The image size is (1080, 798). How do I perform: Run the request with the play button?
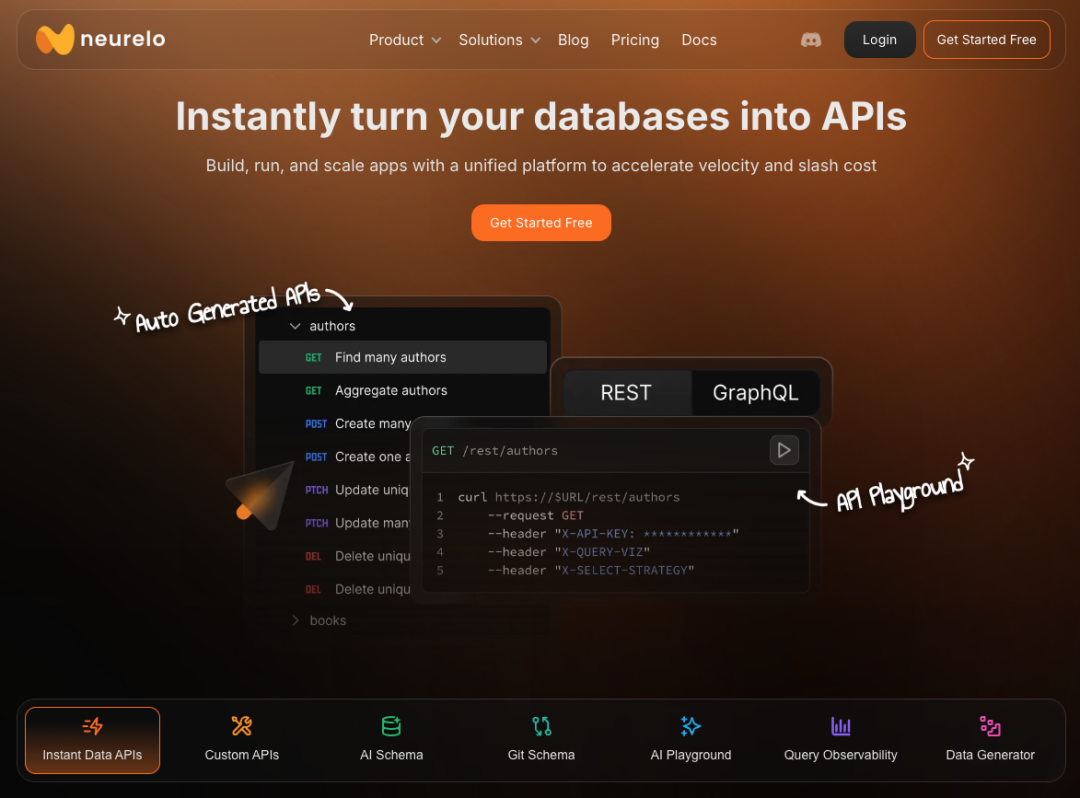[x=784, y=450]
